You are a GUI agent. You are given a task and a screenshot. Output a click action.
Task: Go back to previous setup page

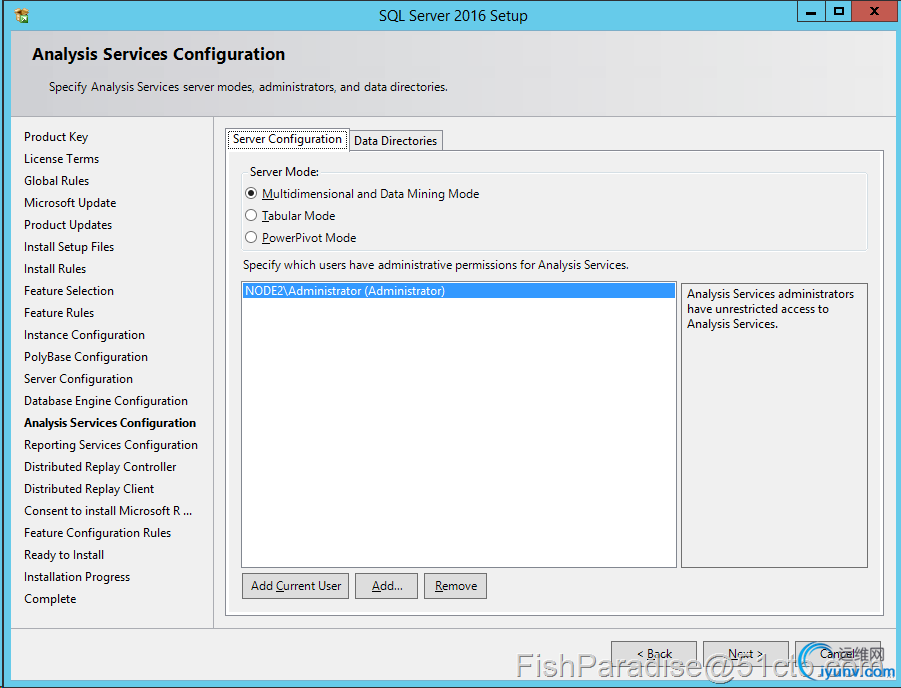click(654, 654)
